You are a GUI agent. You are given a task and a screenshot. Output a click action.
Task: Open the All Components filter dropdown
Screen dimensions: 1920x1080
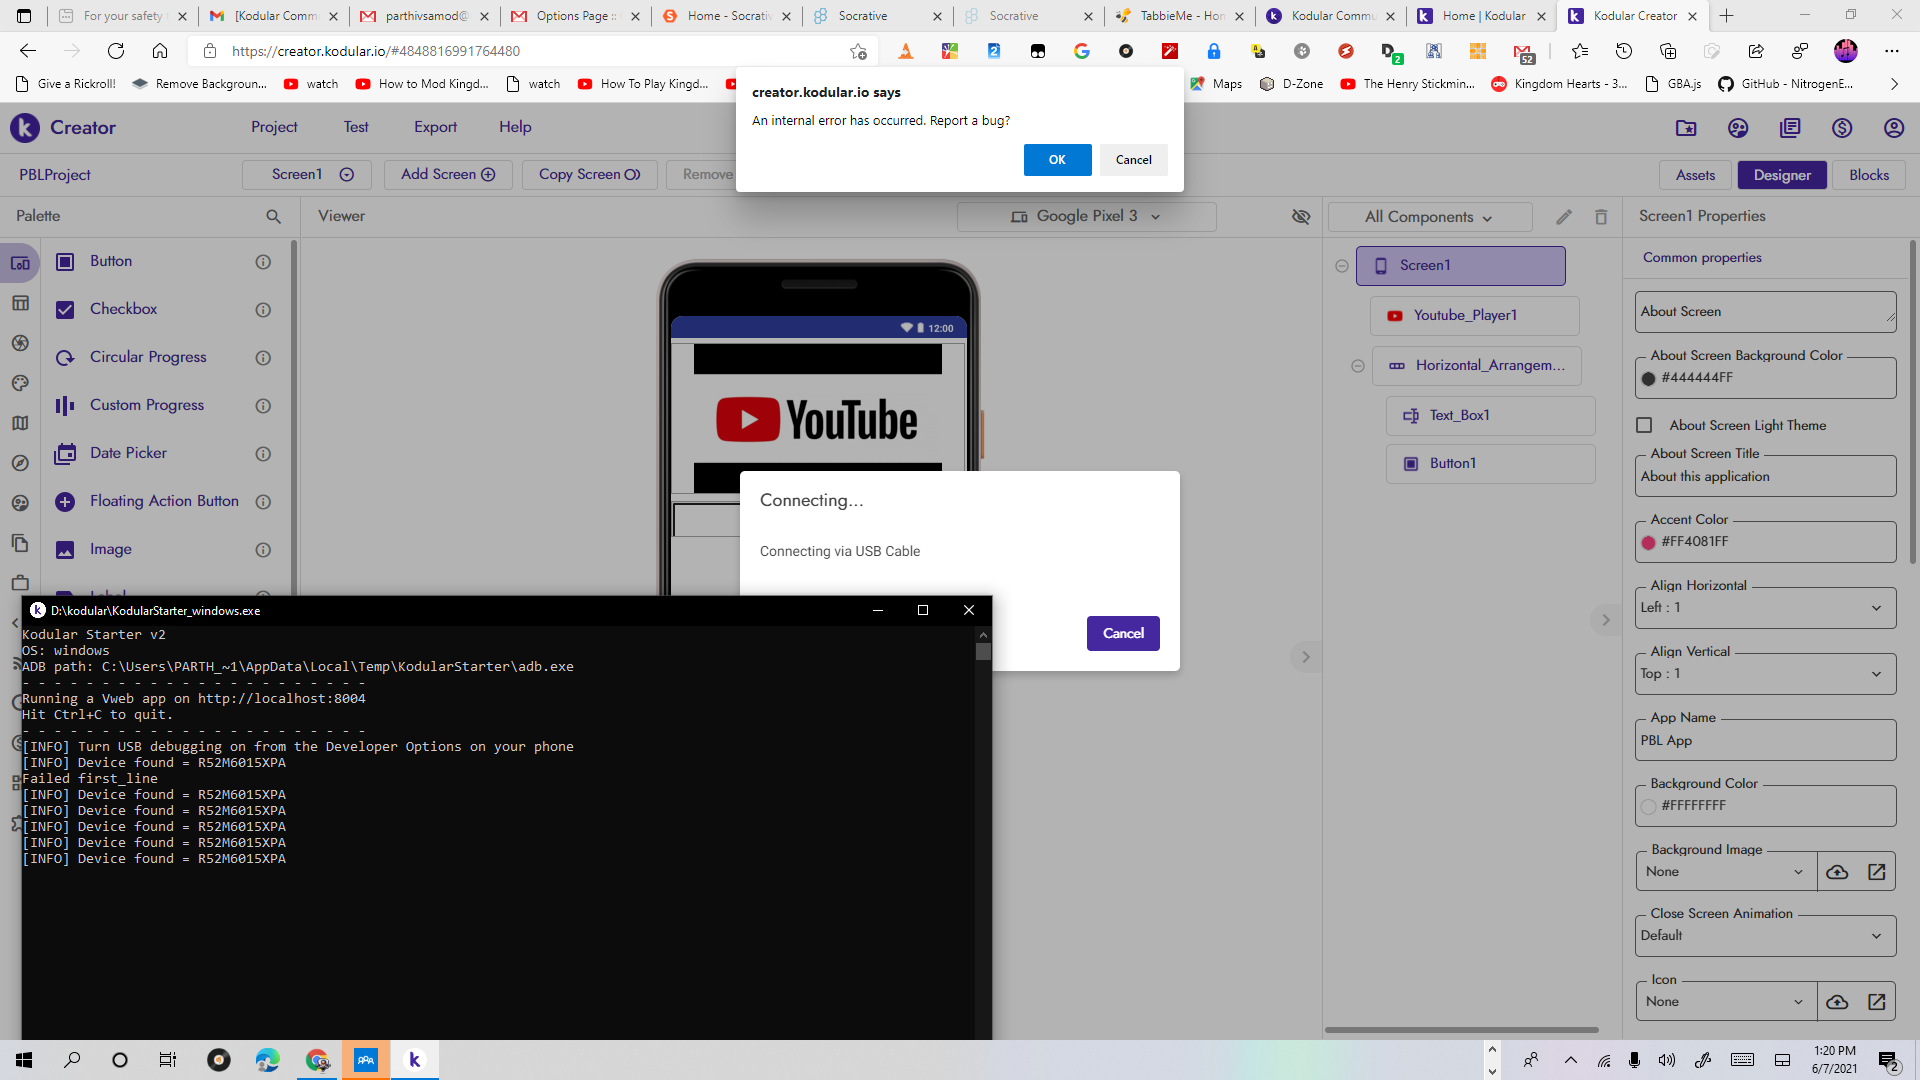click(1429, 217)
